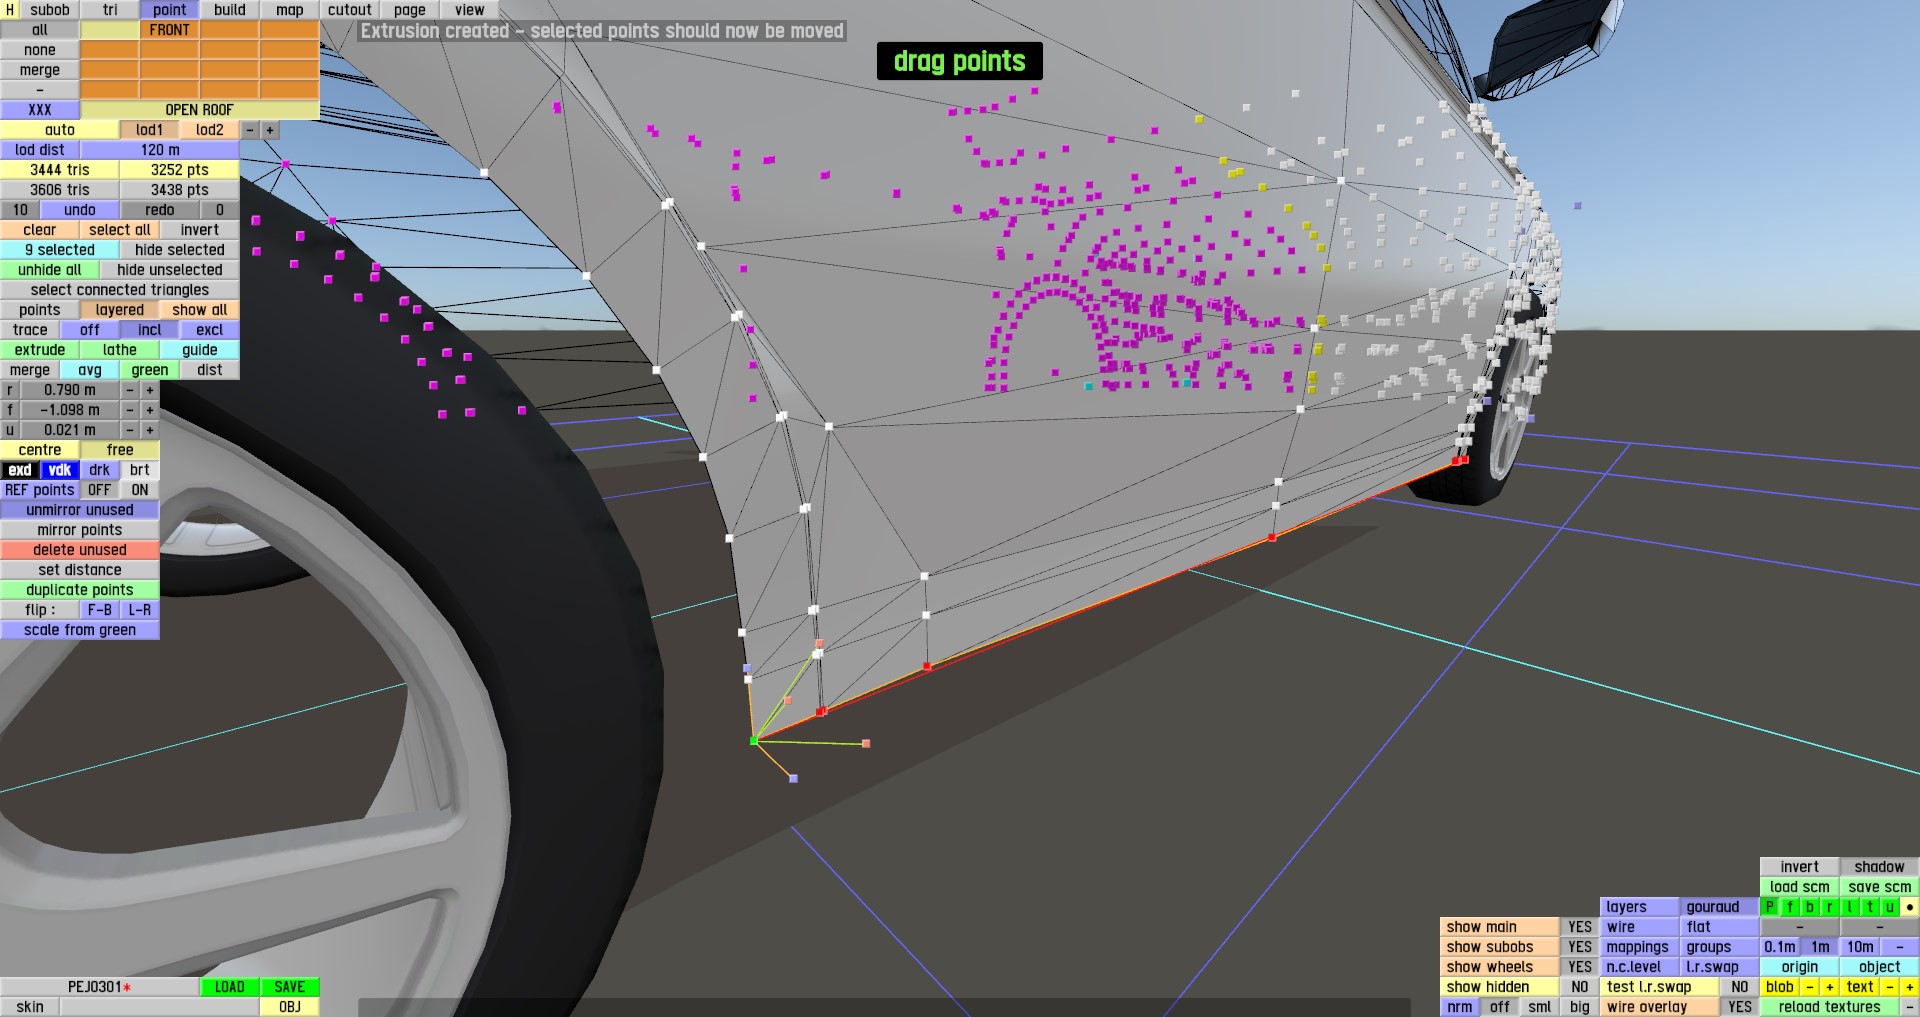Switch to the view tab
Screen dimensions: 1920x1017
(470, 10)
